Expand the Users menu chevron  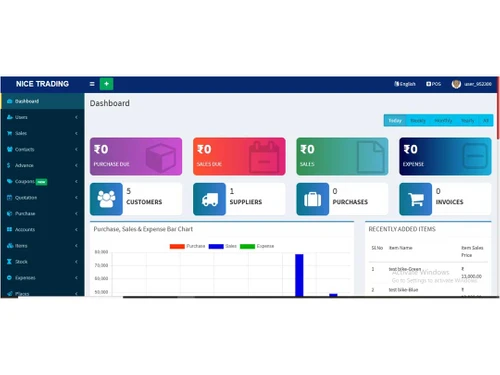tap(76, 117)
